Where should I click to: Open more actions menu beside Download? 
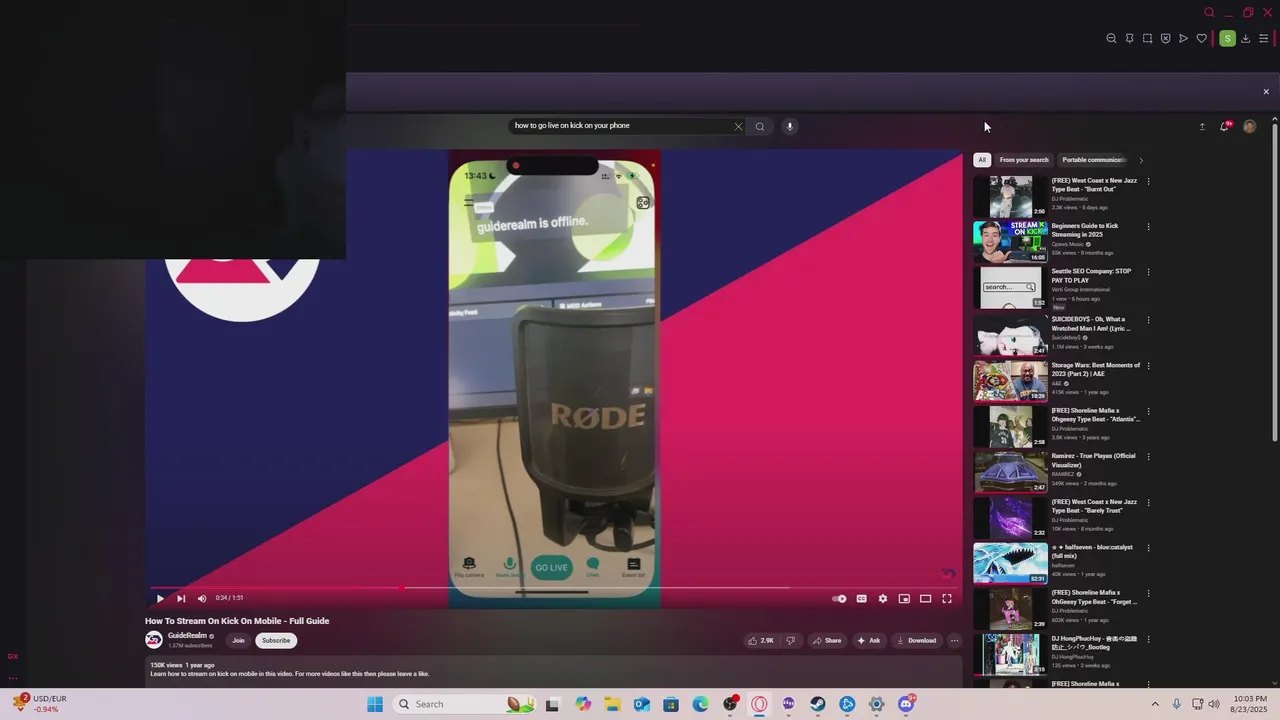tap(954, 641)
